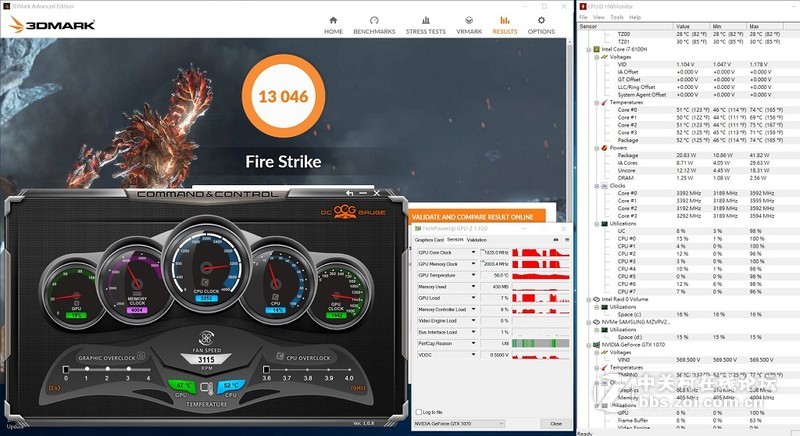The image size is (800, 436).
Task: Open the NVIDIA GeForce GTX 1070 device combo box
Action: [459, 424]
